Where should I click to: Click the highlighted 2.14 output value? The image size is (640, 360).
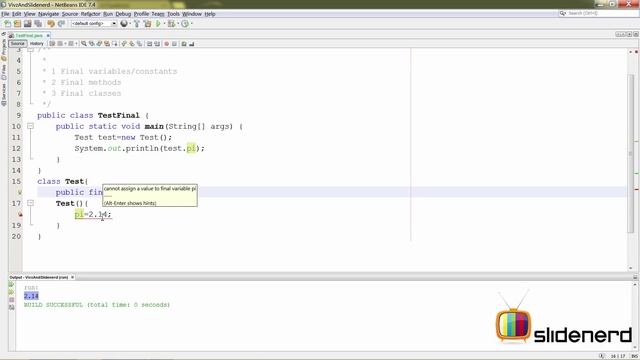point(31,296)
